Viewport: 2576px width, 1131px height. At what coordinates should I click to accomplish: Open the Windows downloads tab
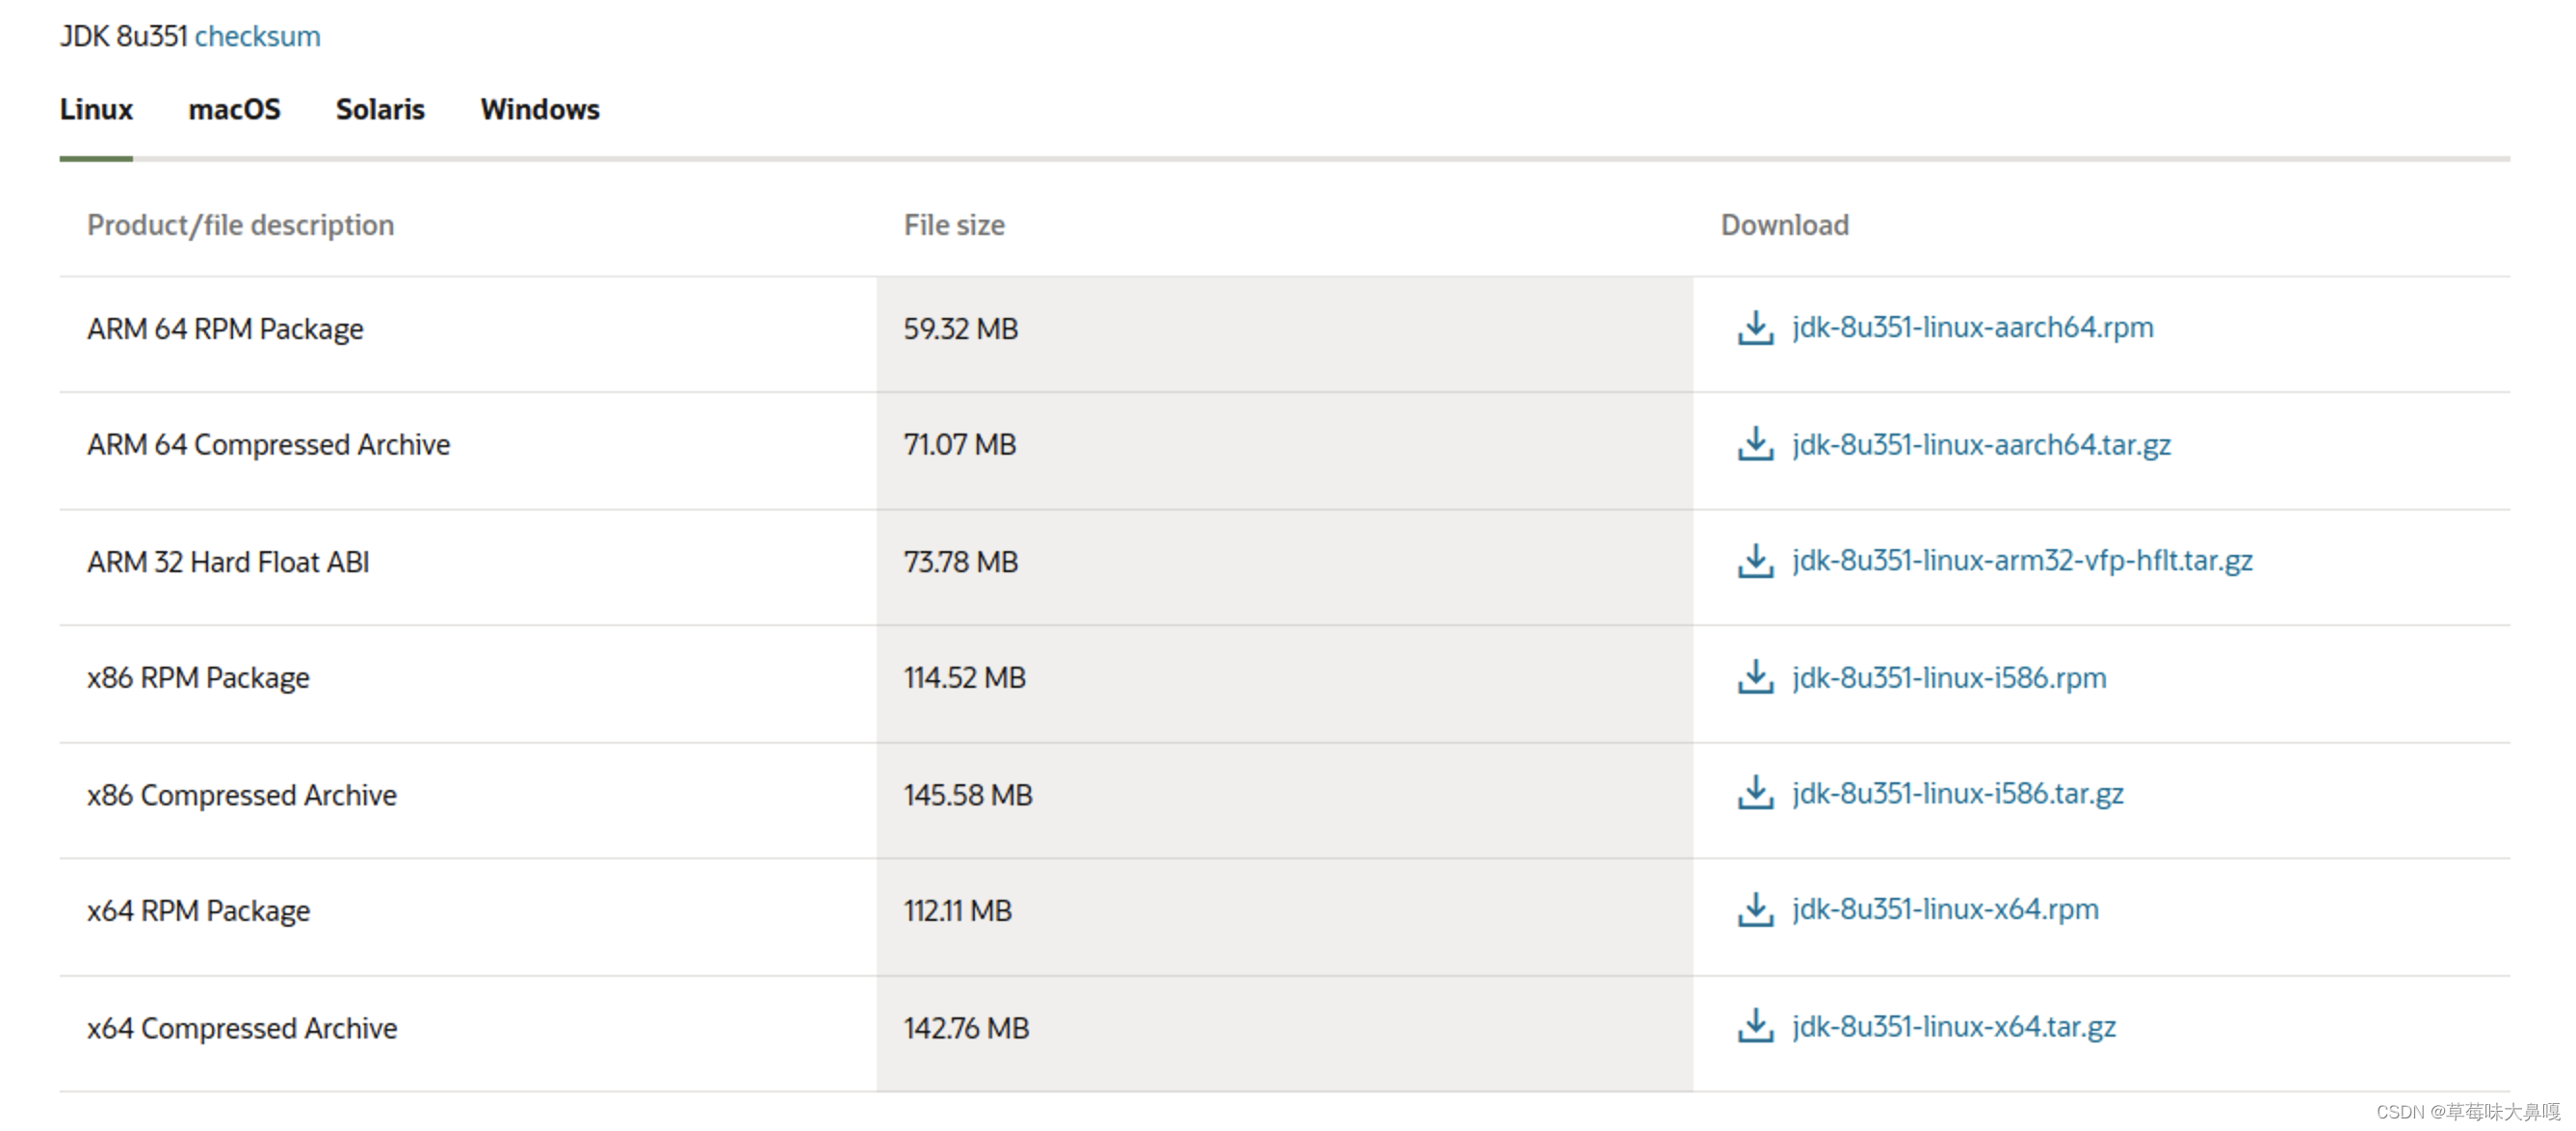pos(540,109)
